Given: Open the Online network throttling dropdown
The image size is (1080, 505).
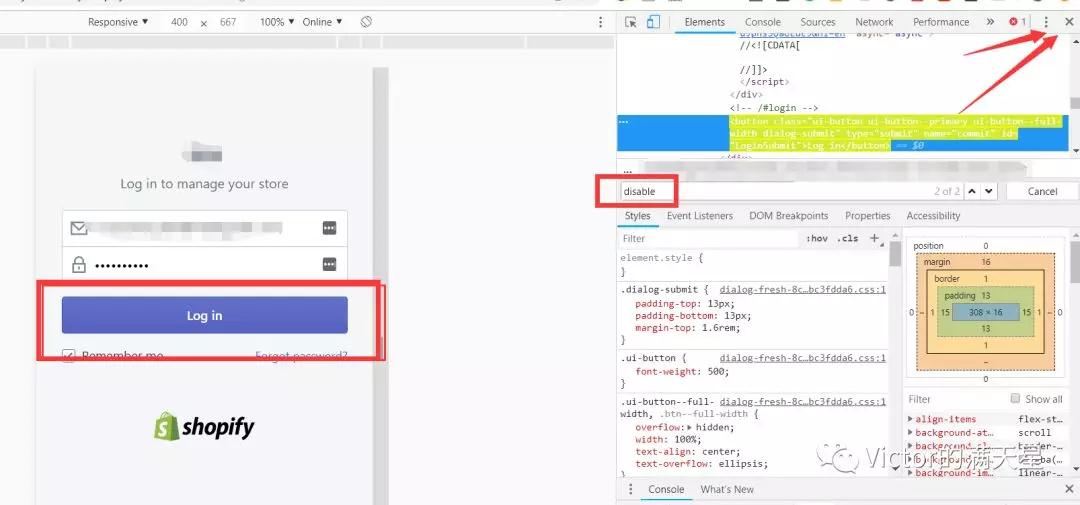Looking at the screenshot, I should click(322, 22).
